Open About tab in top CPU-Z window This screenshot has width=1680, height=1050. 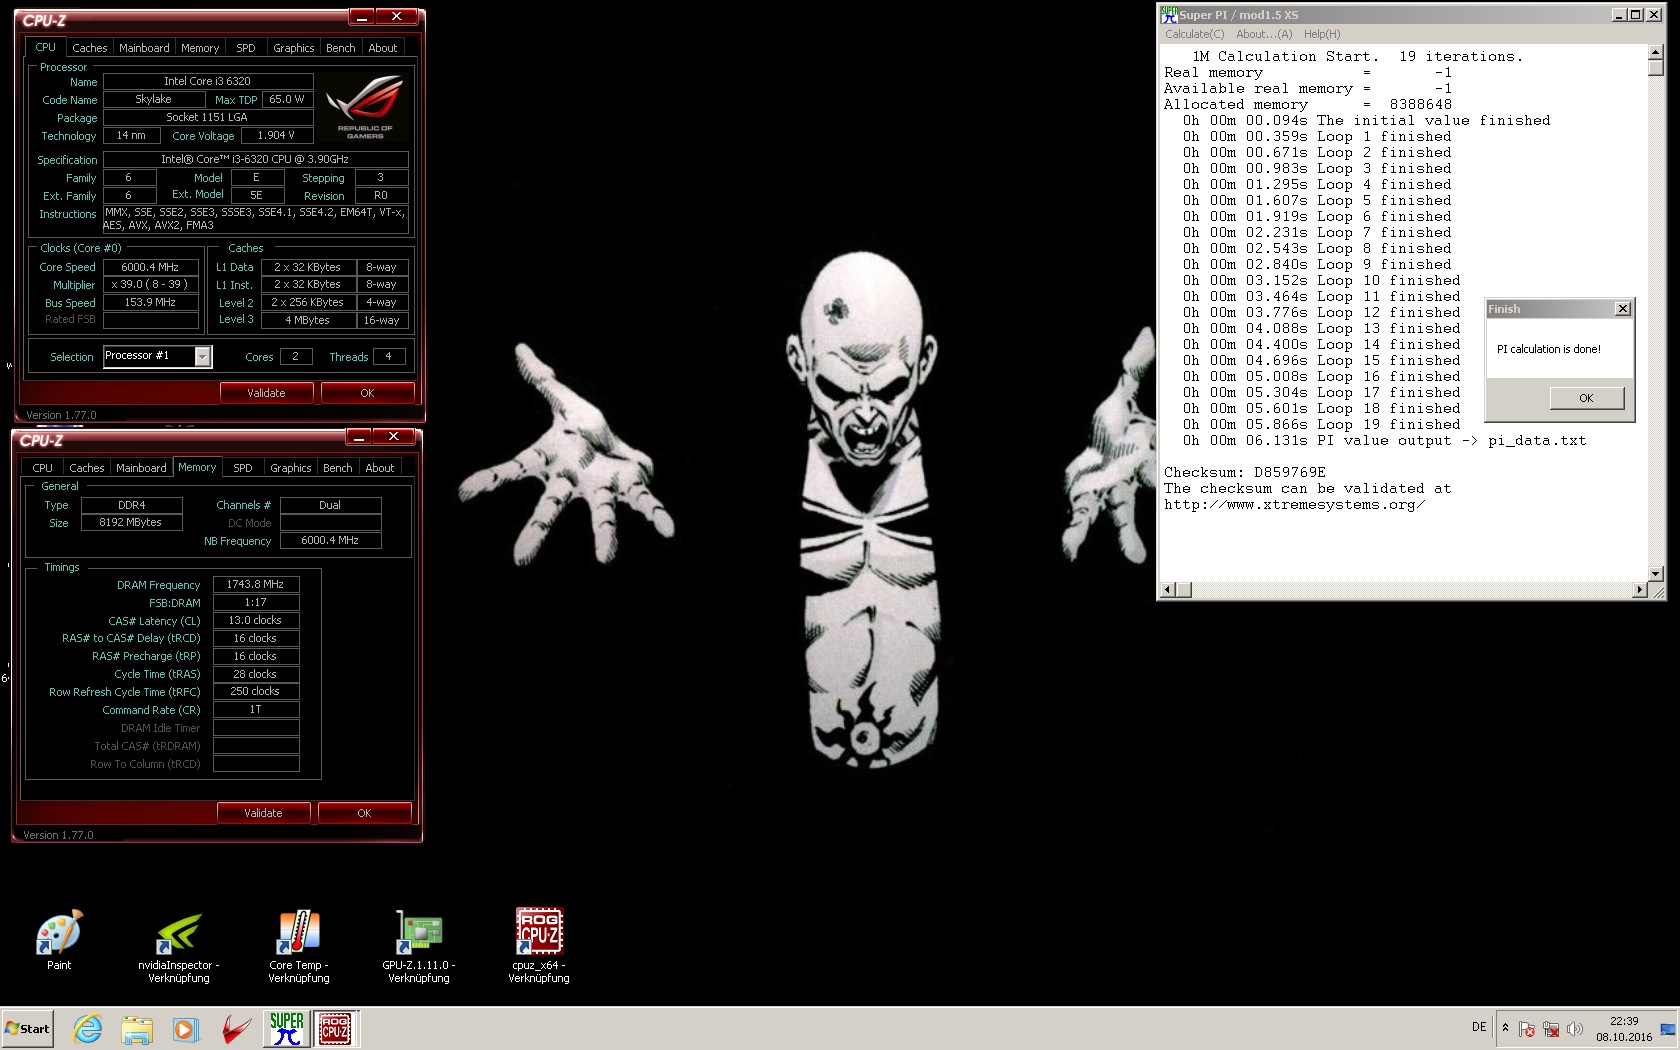coord(383,48)
